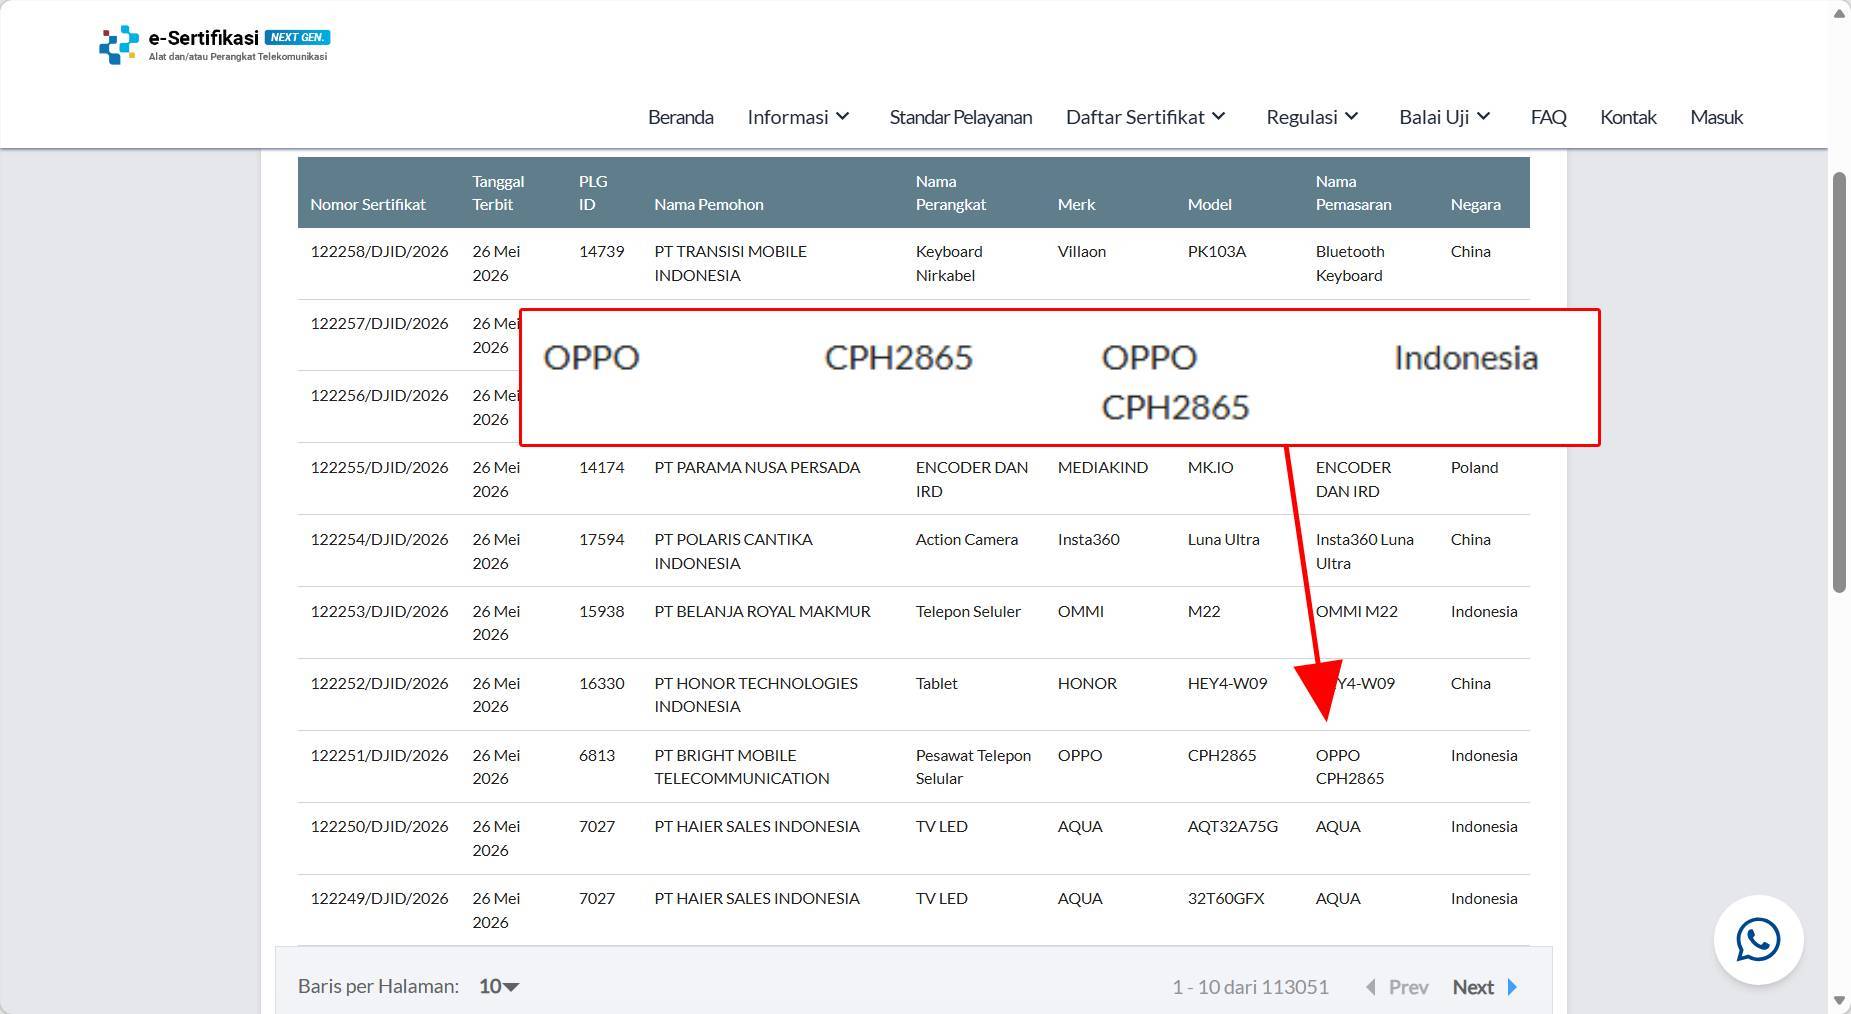1851x1014 pixels.
Task: Expand the Informasi menu chevron
Action: pyautogui.click(x=843, y=117)
